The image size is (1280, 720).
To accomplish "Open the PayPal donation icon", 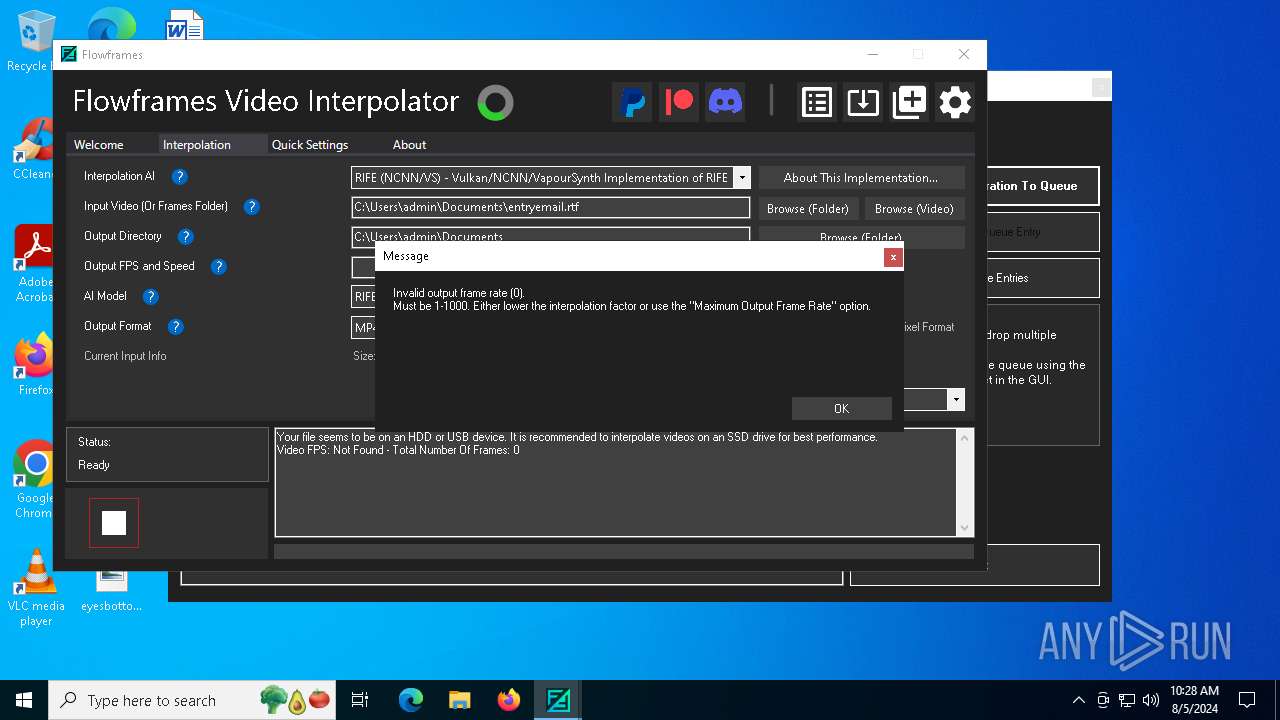I will 632,102.
